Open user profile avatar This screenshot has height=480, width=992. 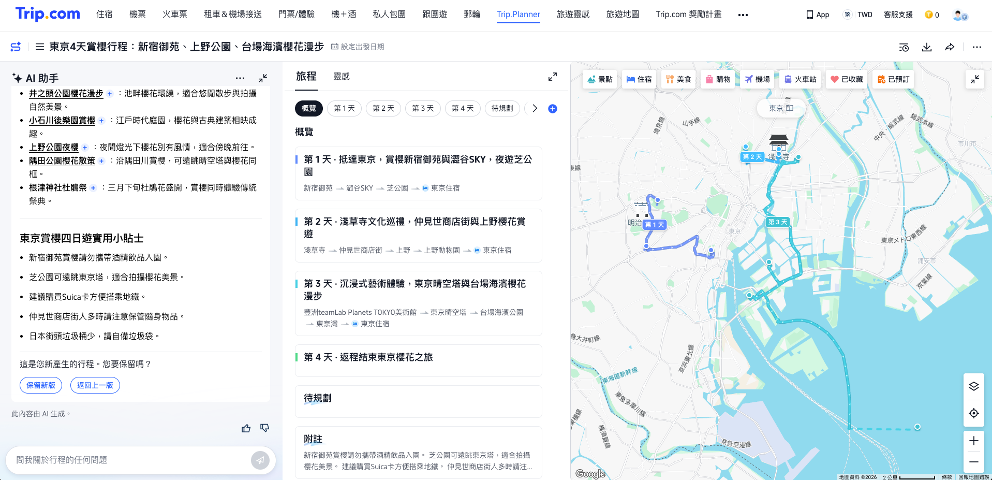coord(960,15)
